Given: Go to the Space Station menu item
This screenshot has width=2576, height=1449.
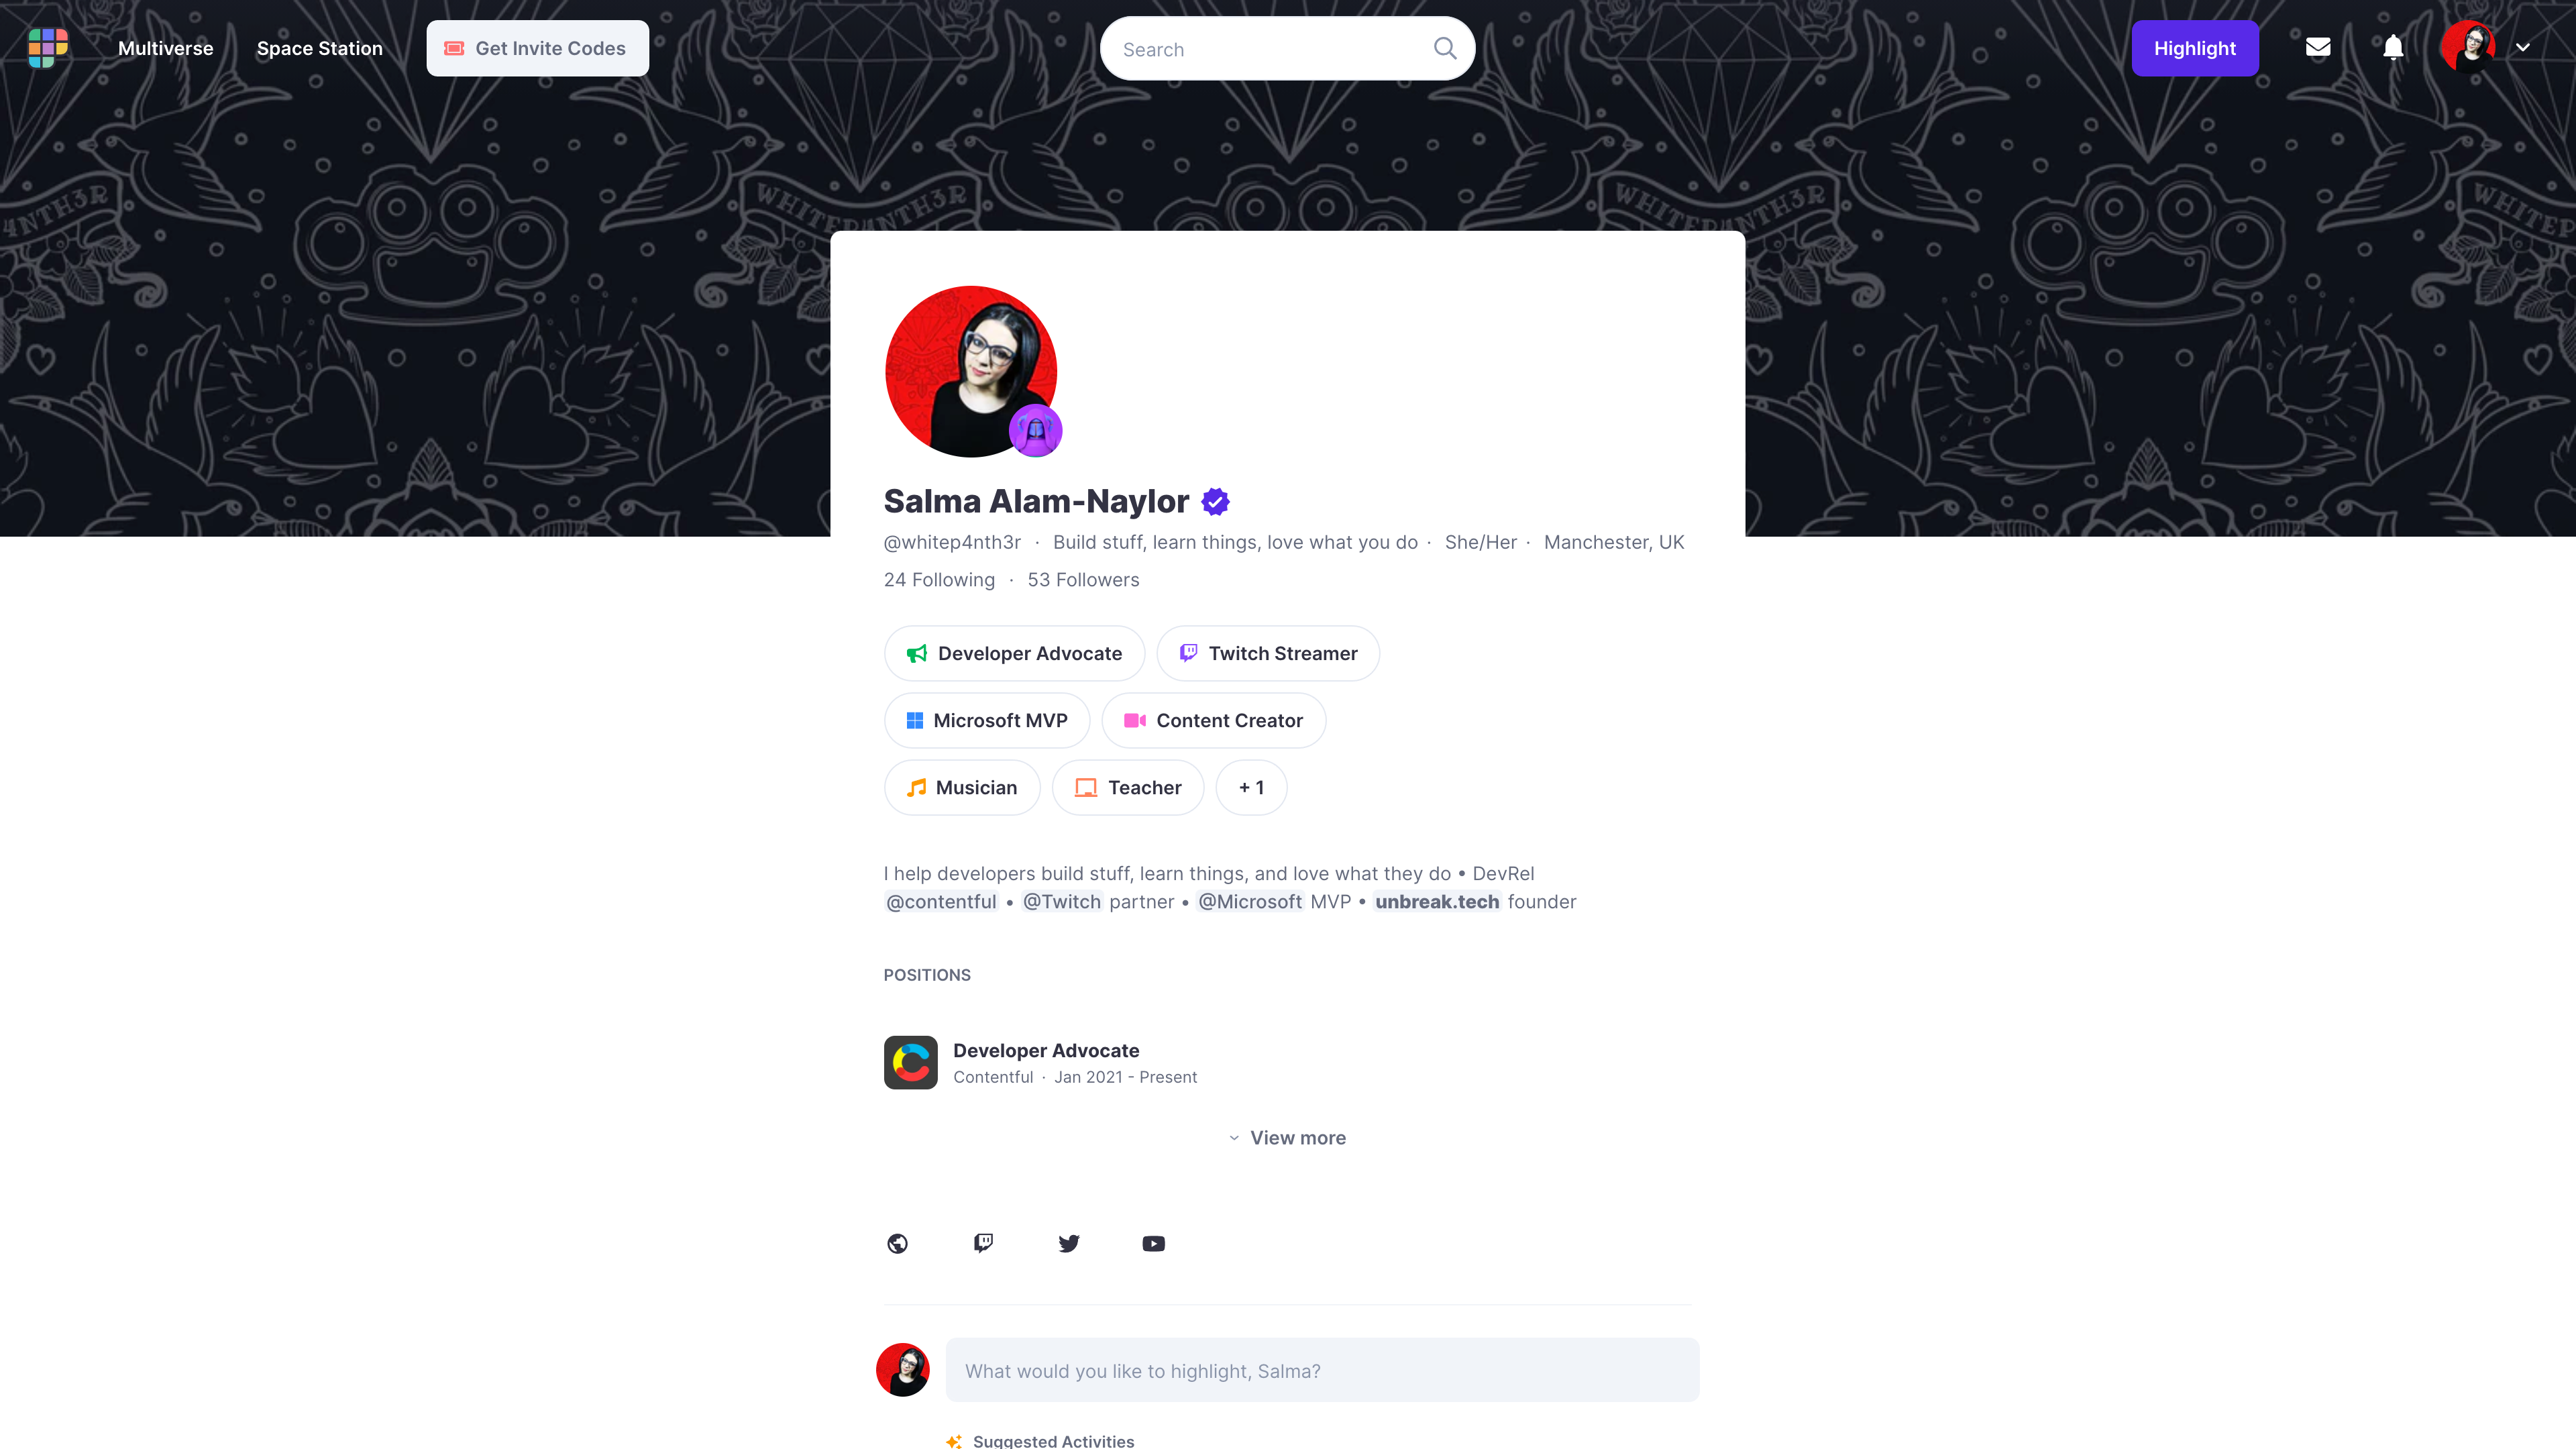Looking at the screenshot, I should point(320,48).
